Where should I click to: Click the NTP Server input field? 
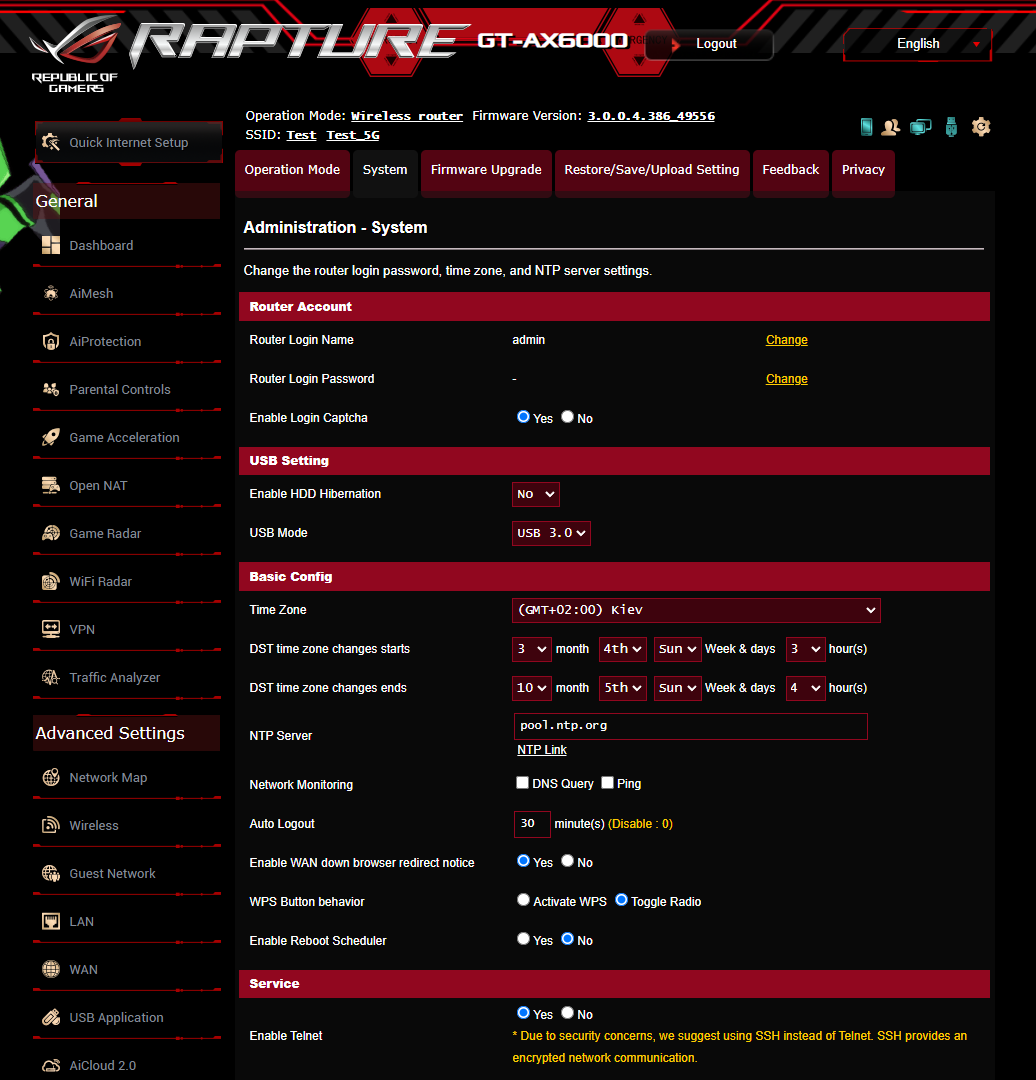[x=691, y=727]
